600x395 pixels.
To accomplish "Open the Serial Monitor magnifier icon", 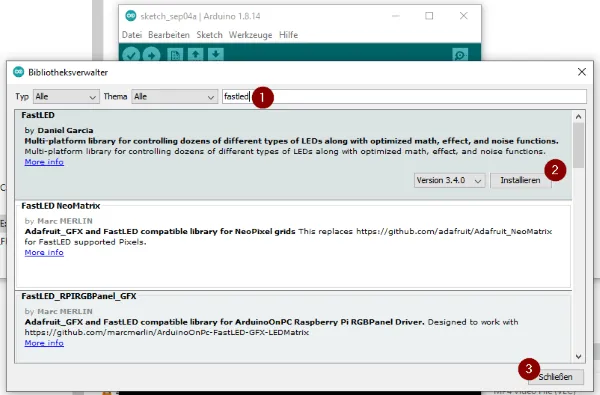I will 460,55.
